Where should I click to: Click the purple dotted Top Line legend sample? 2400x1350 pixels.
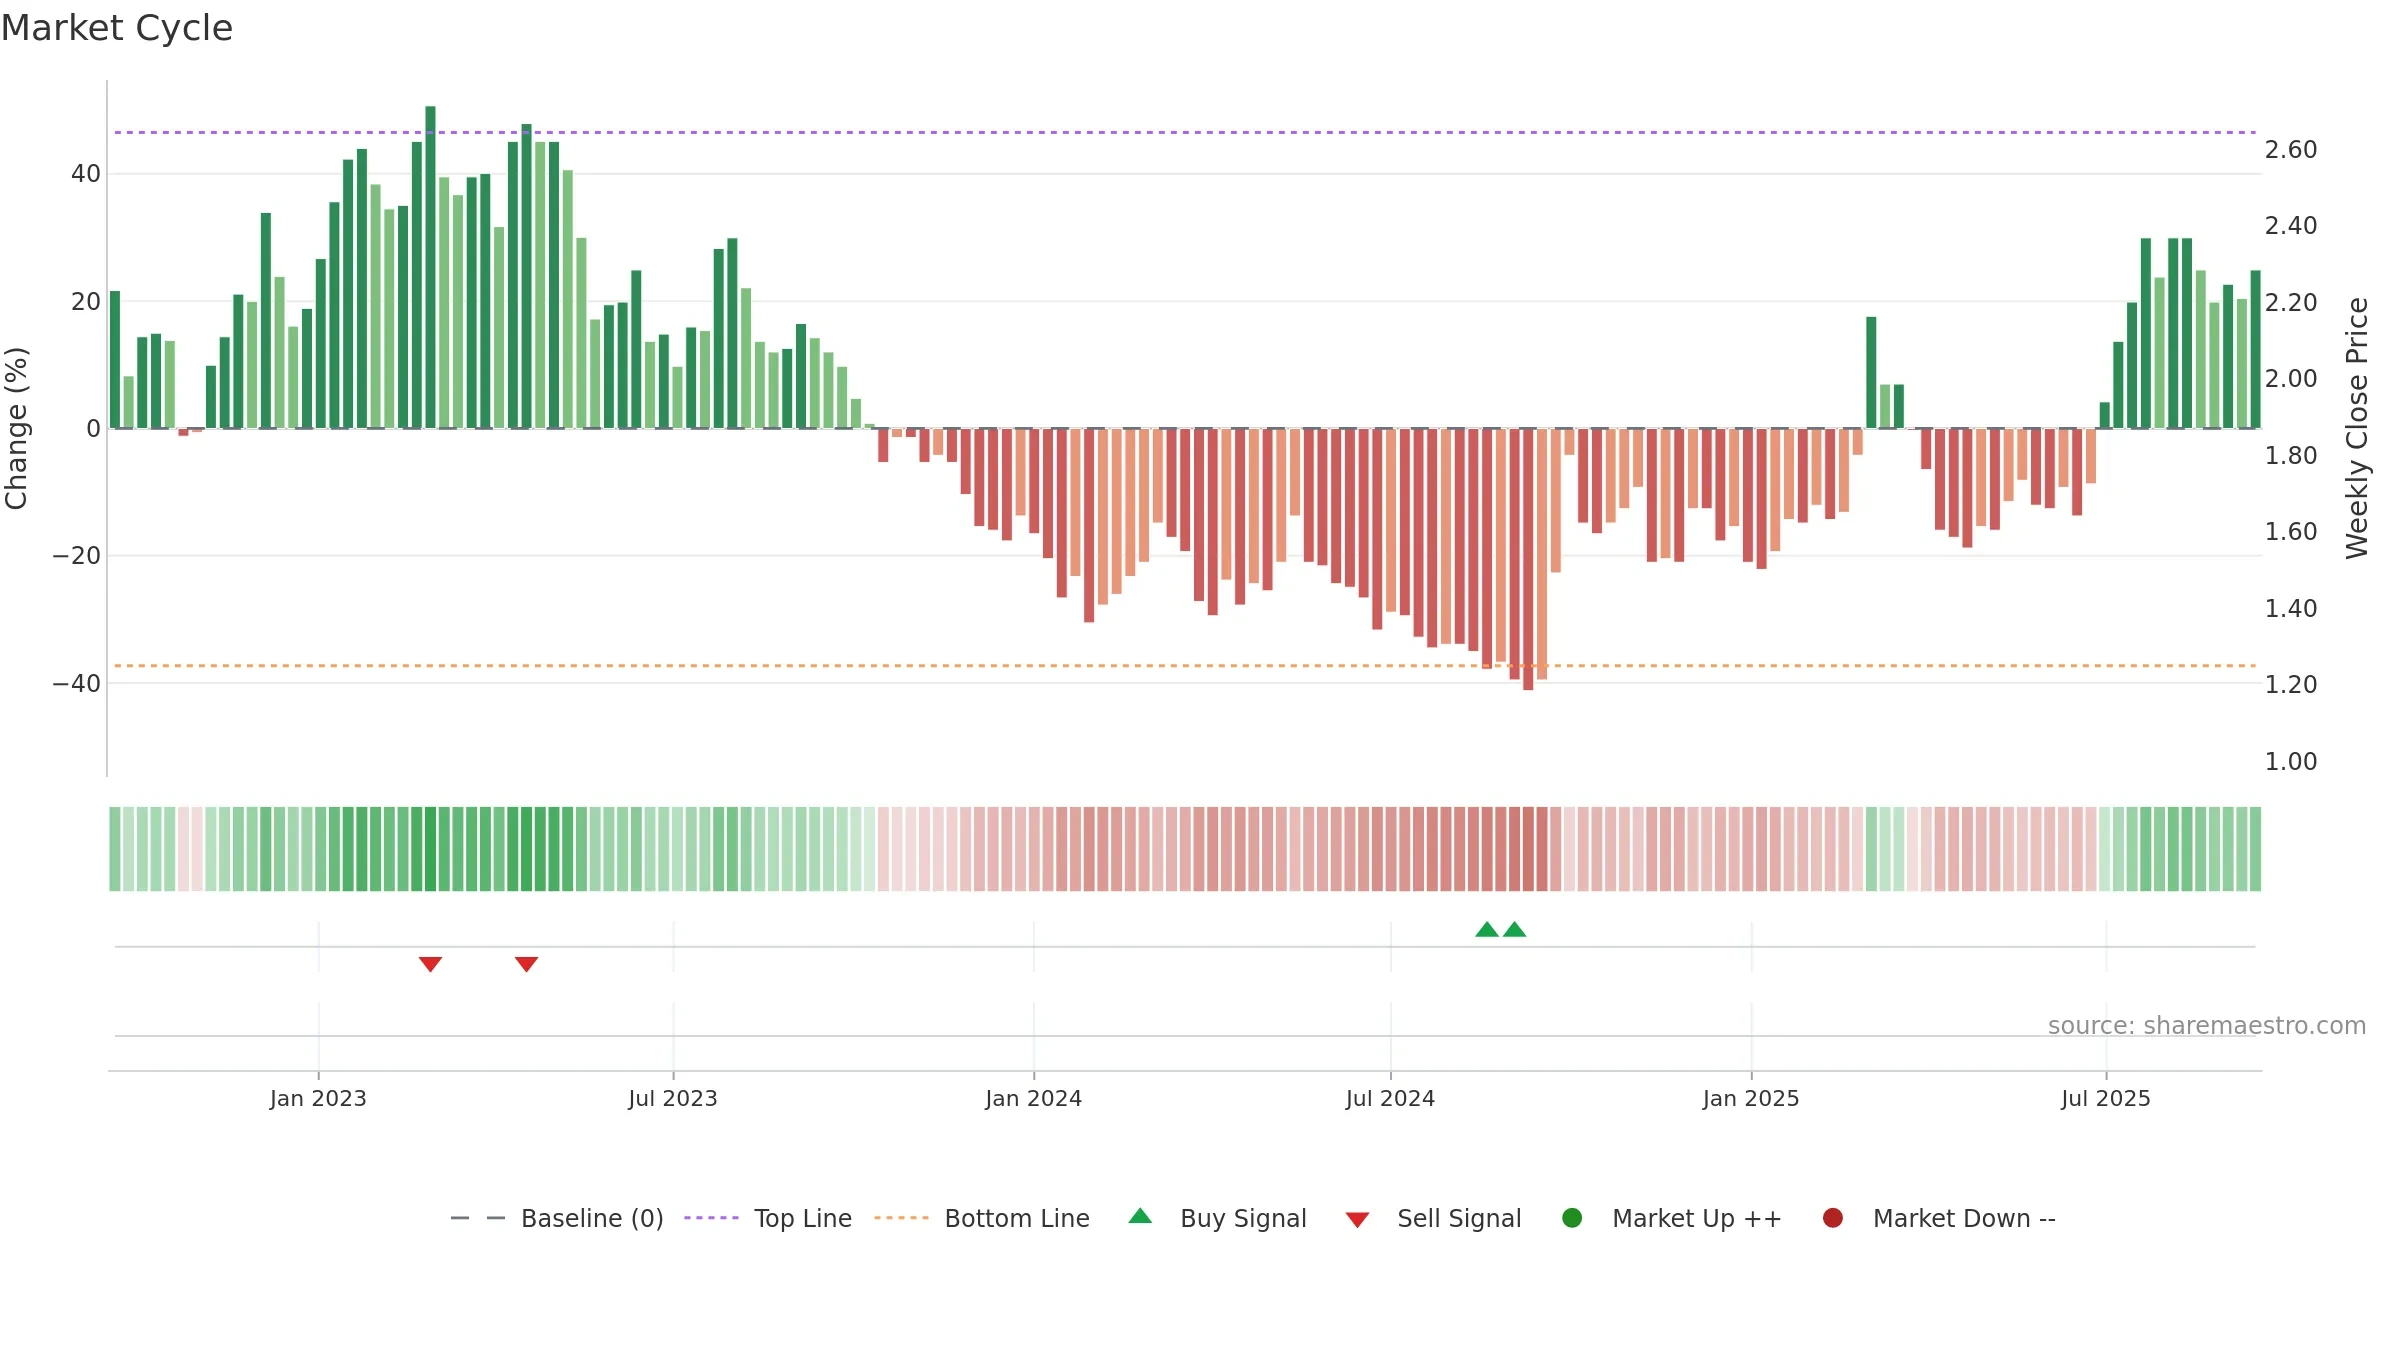coord(711,1218)
